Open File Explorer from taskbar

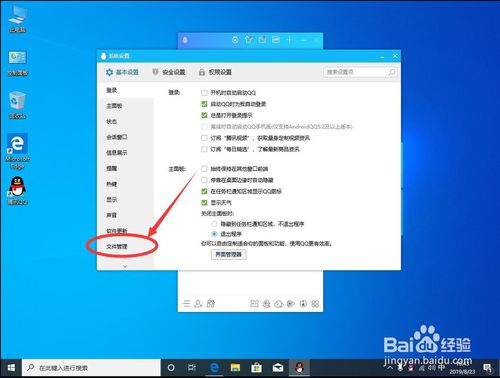coord(235,368)
